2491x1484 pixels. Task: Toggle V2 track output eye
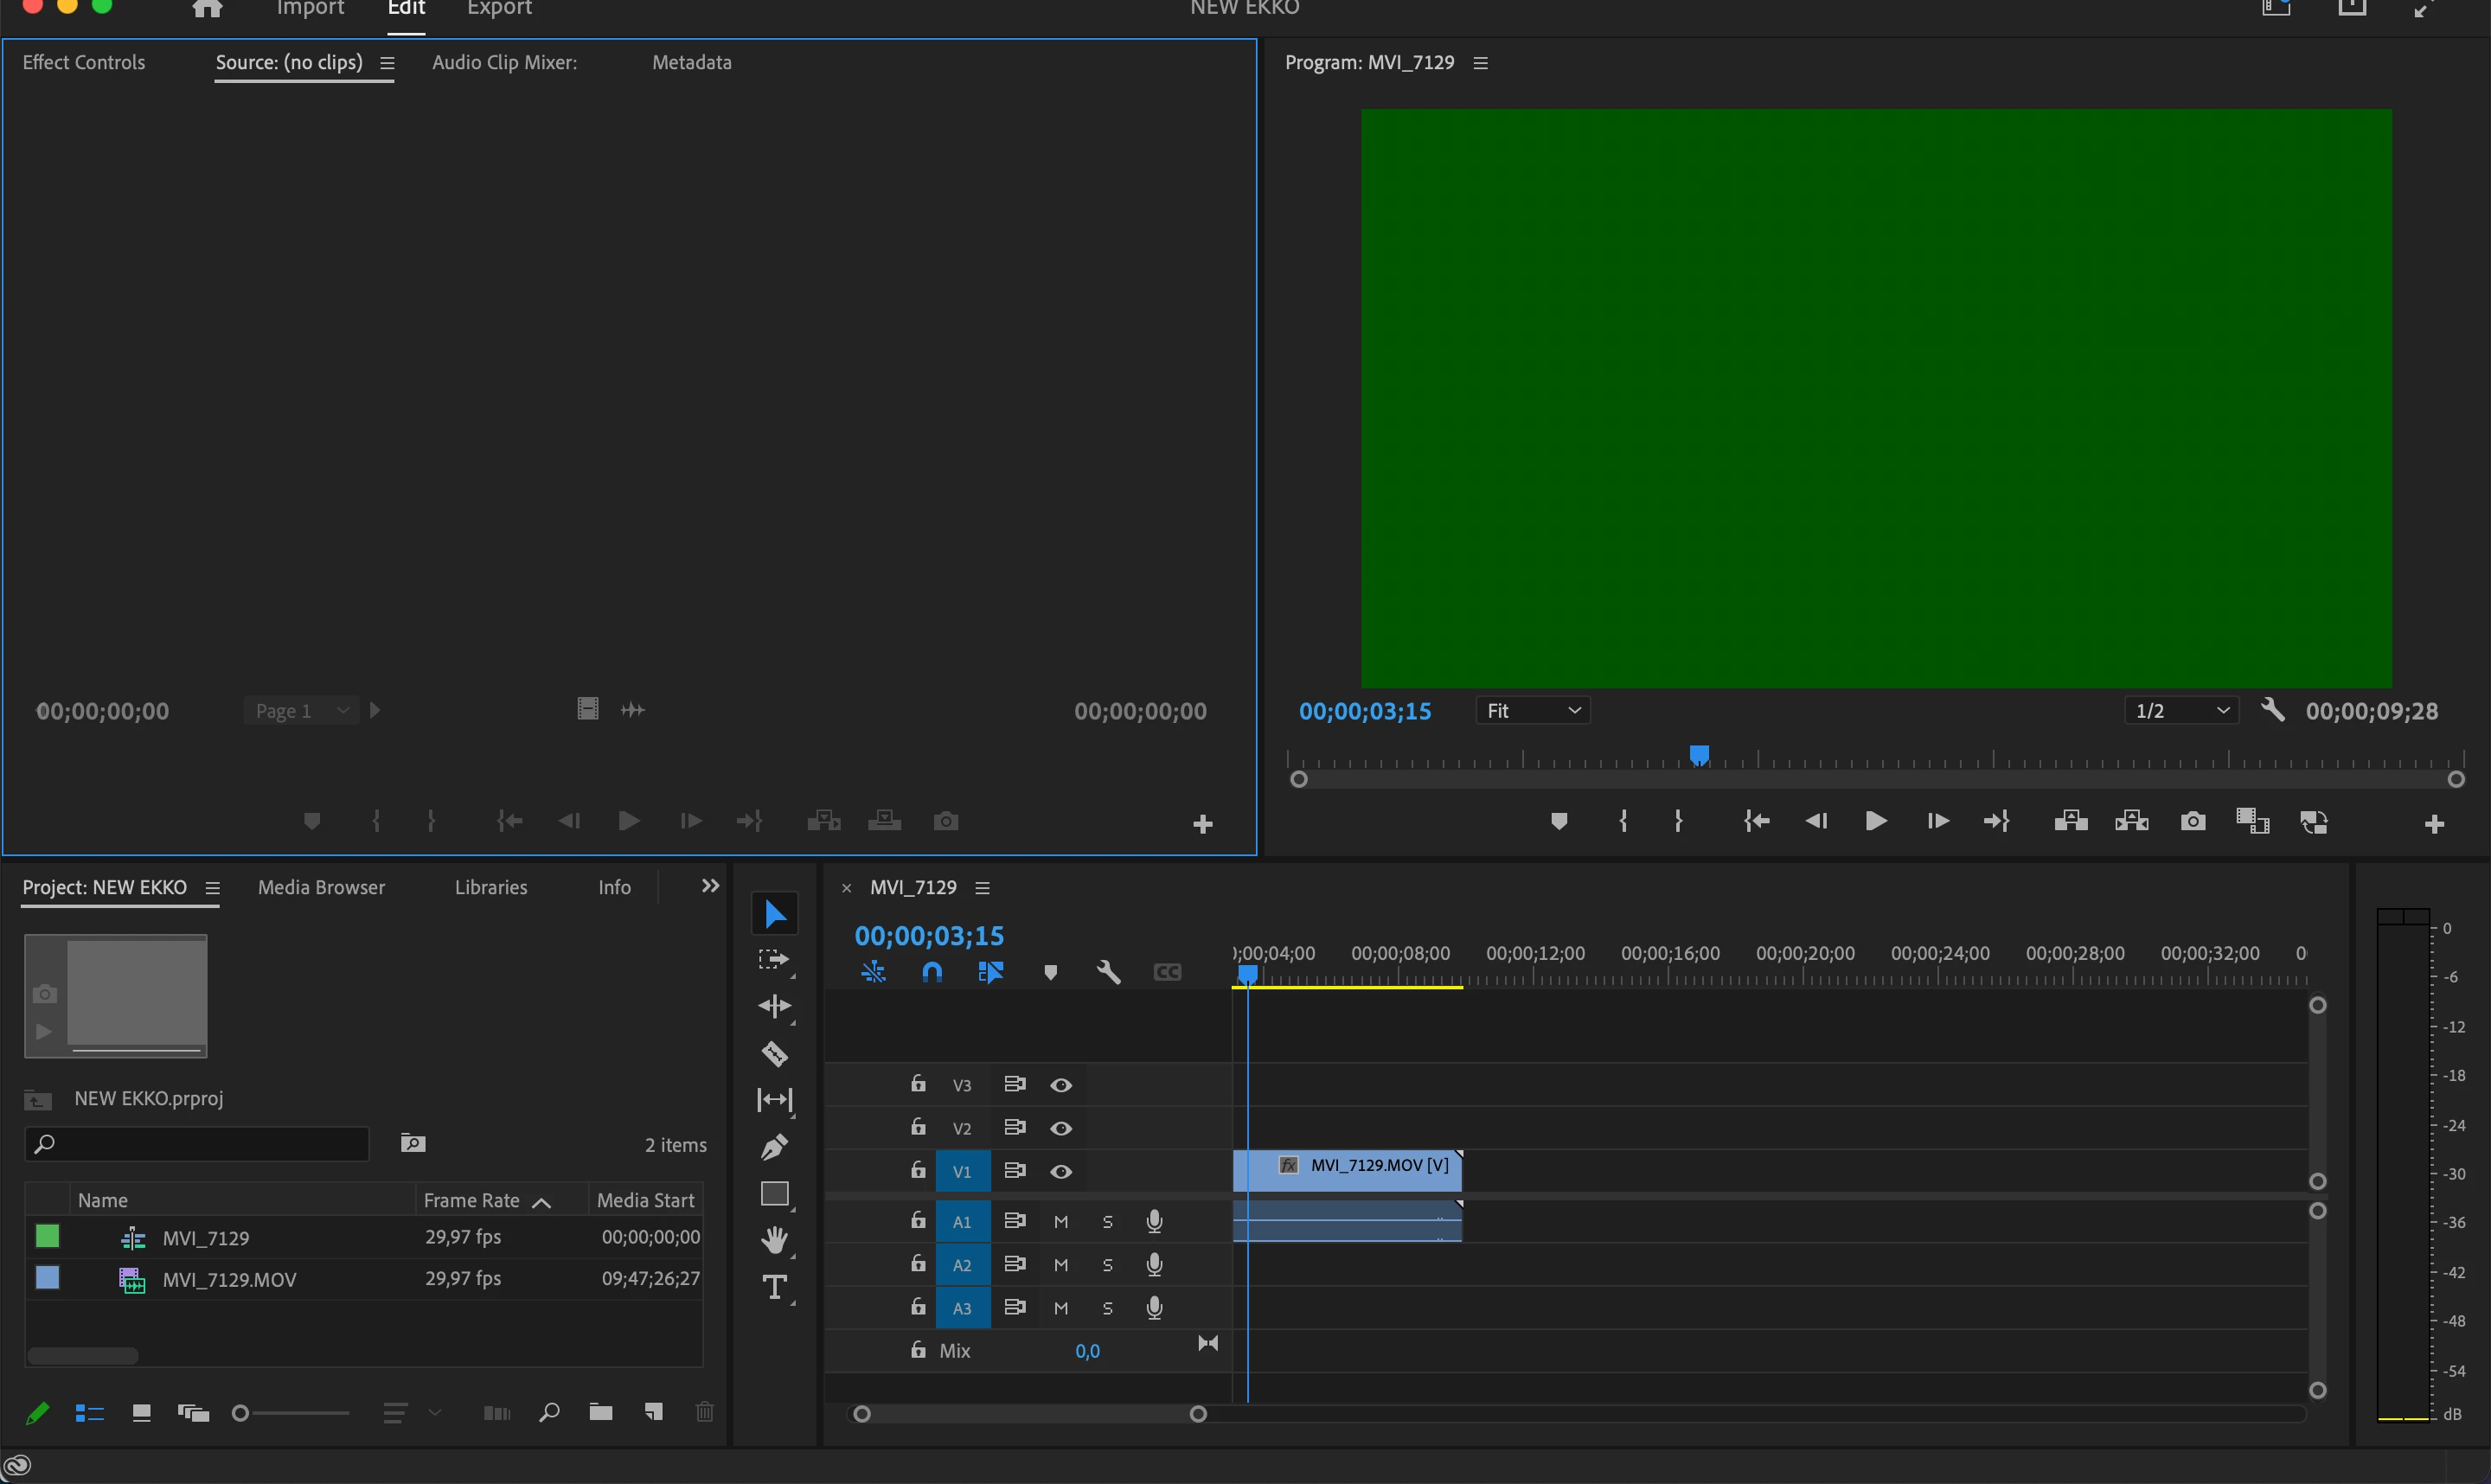(1061, 1128)
